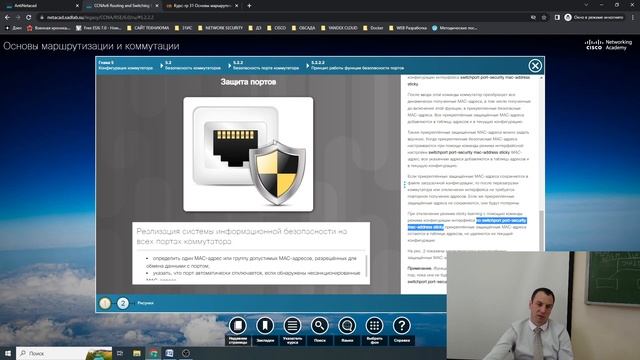Open the browser side panel icon

(x=557, y=18)
